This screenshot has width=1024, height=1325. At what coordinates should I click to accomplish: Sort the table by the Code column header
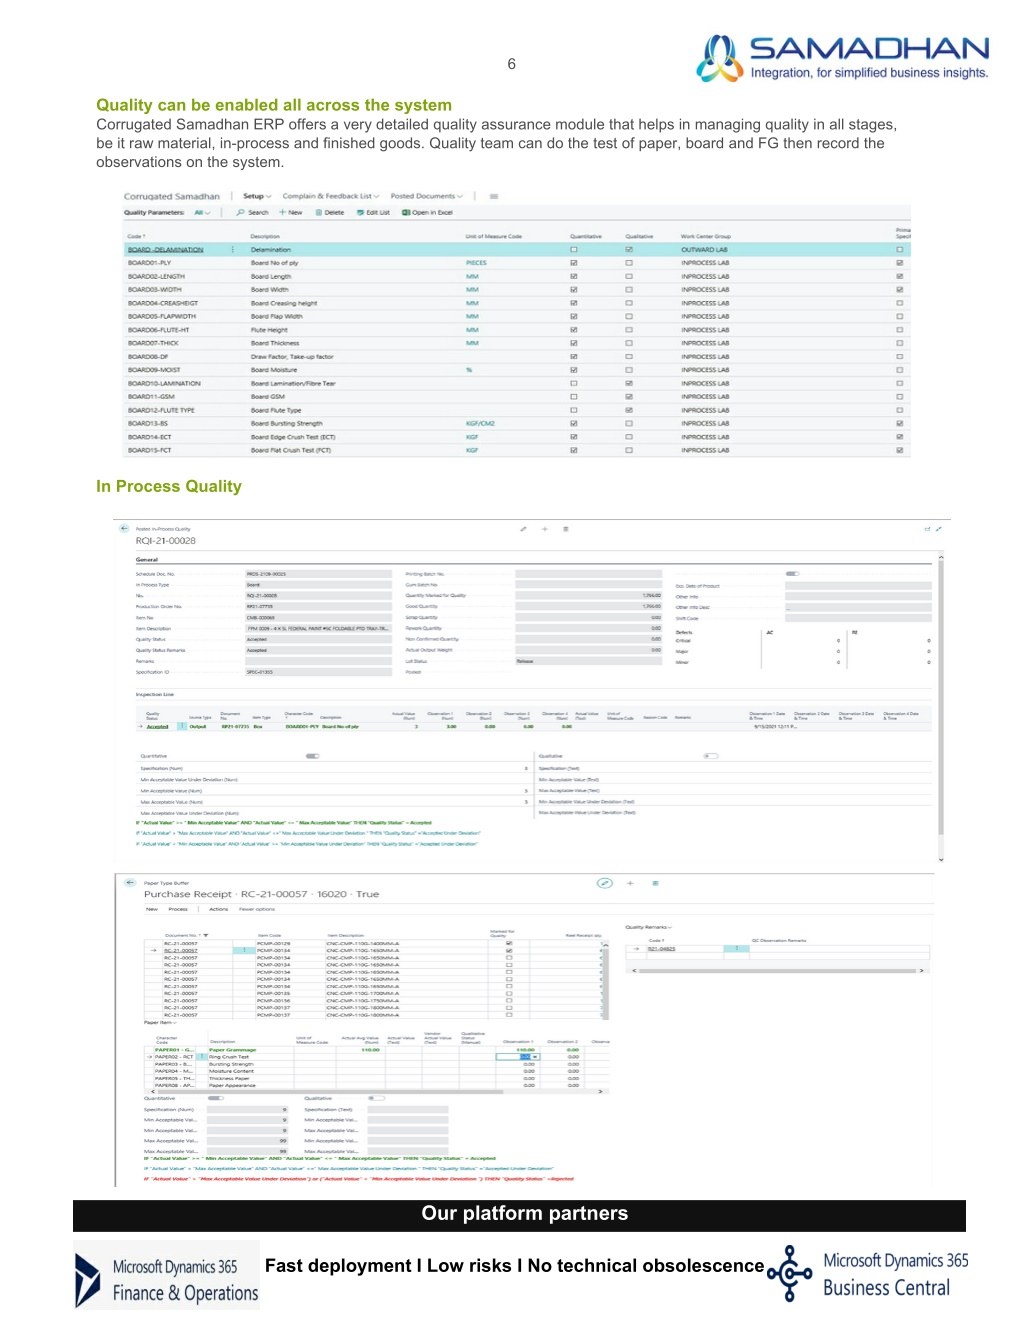click(136, 237)
